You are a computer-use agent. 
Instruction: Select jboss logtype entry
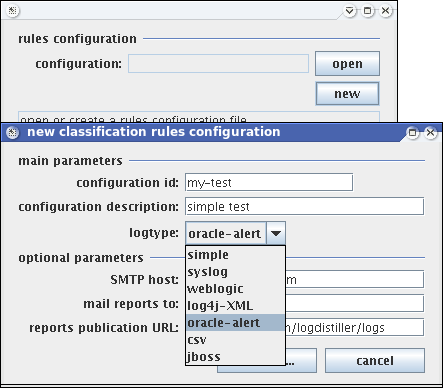(x=235, y=357)
